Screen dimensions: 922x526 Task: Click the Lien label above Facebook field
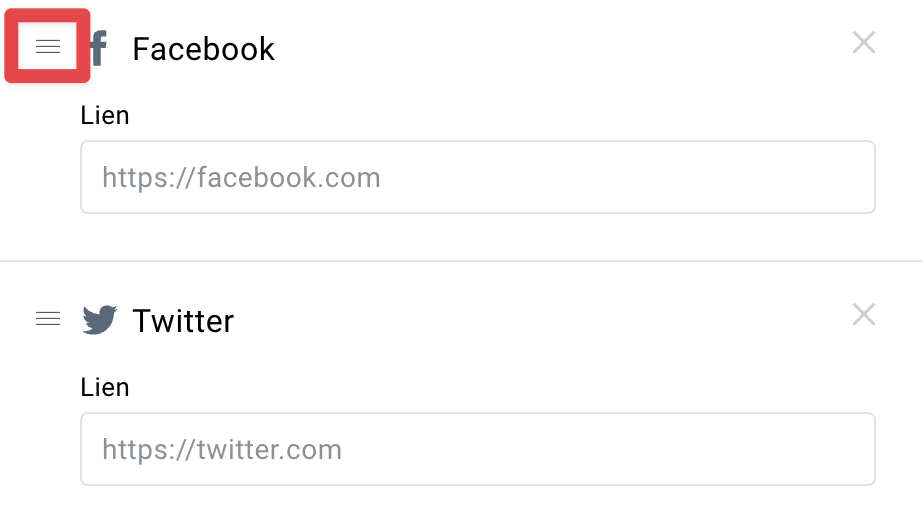(105, 115)
